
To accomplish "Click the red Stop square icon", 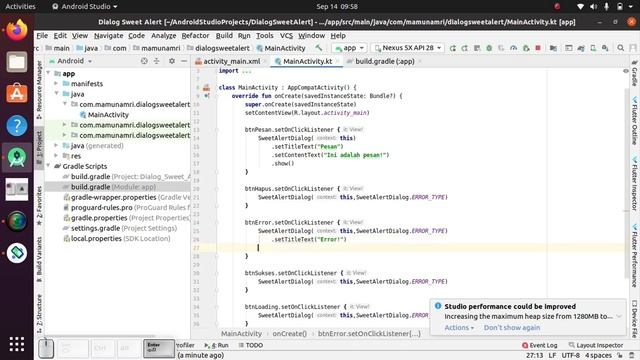I will point(538,48).
